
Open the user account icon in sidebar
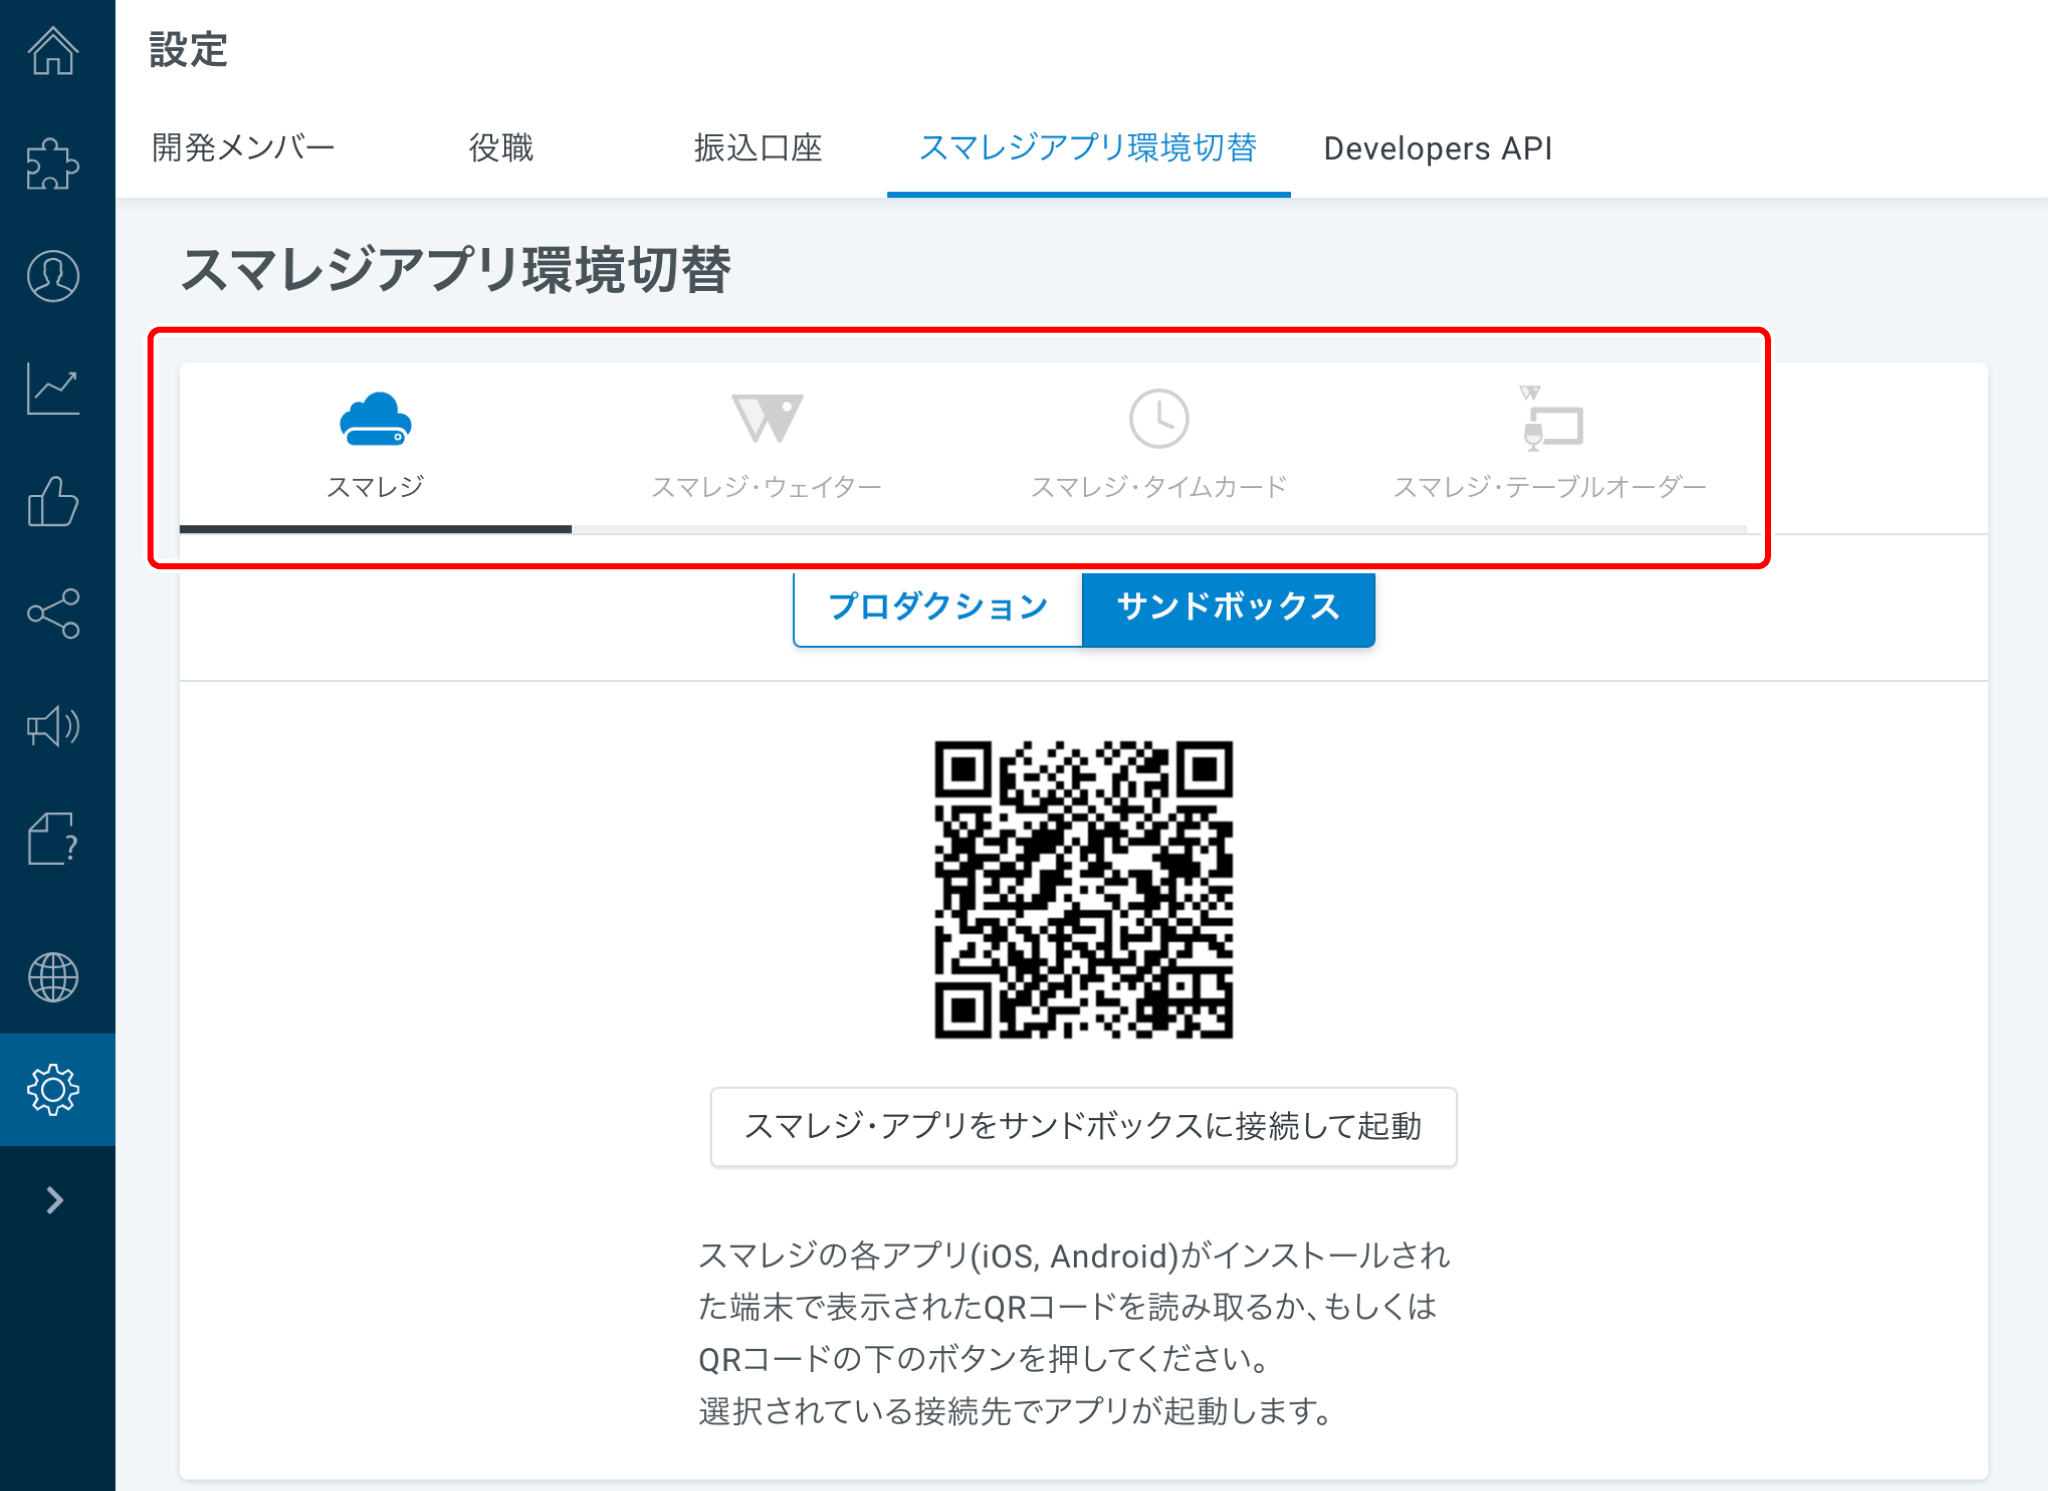tap(54, 276)
